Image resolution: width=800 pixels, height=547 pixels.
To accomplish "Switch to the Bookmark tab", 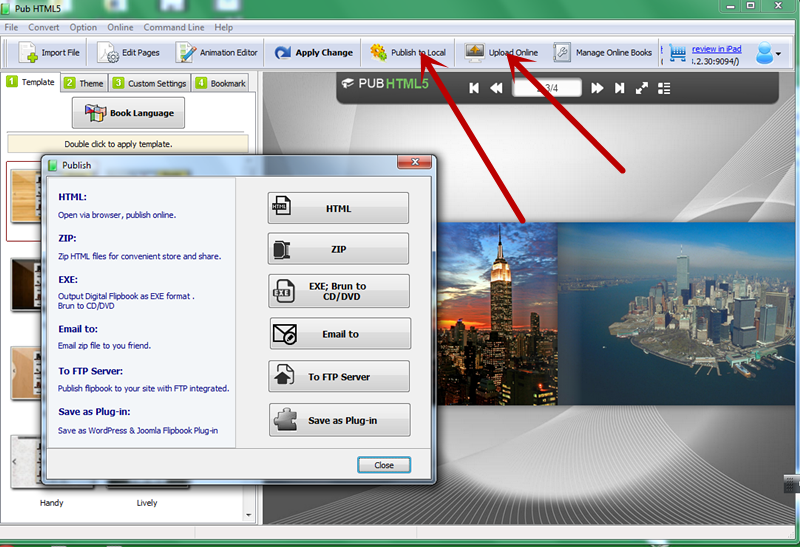I will click(x=220, y=83).
